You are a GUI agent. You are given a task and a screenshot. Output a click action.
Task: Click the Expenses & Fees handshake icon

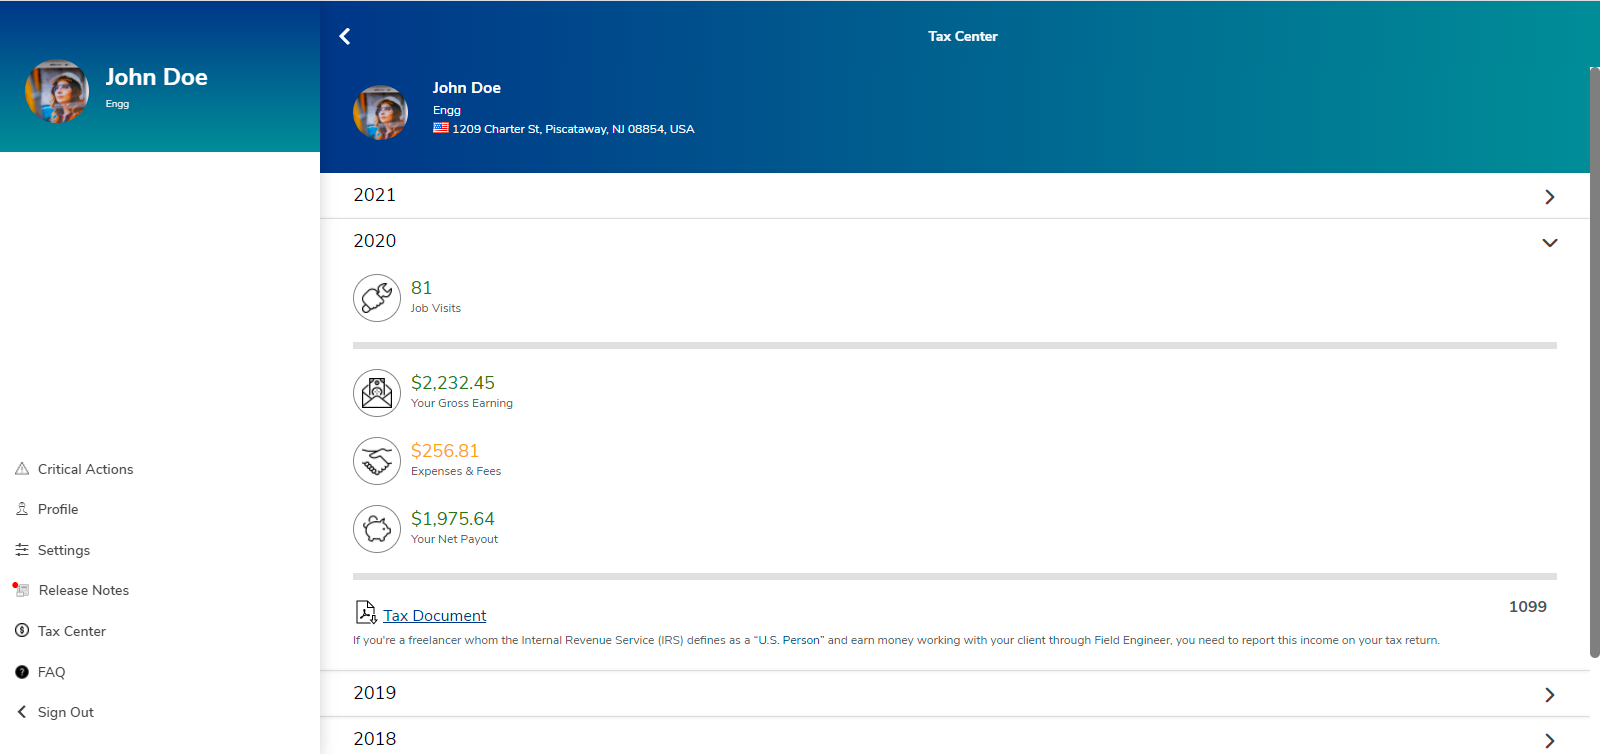point(377,461)
